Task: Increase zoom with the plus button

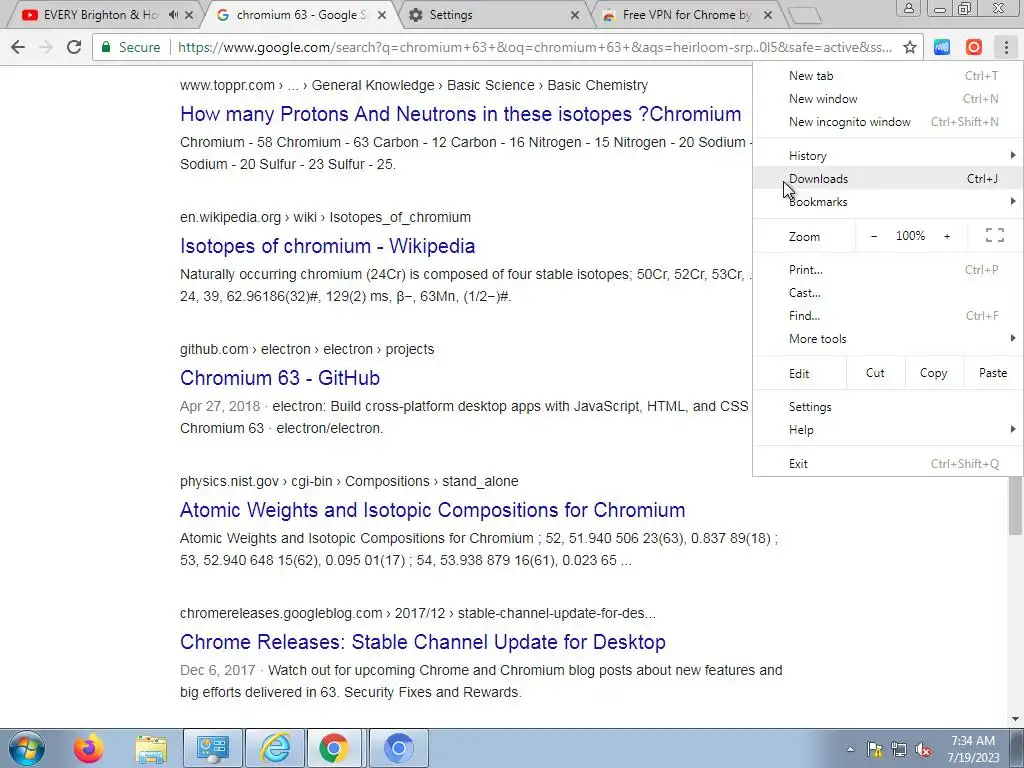Action: pos(947,236)
